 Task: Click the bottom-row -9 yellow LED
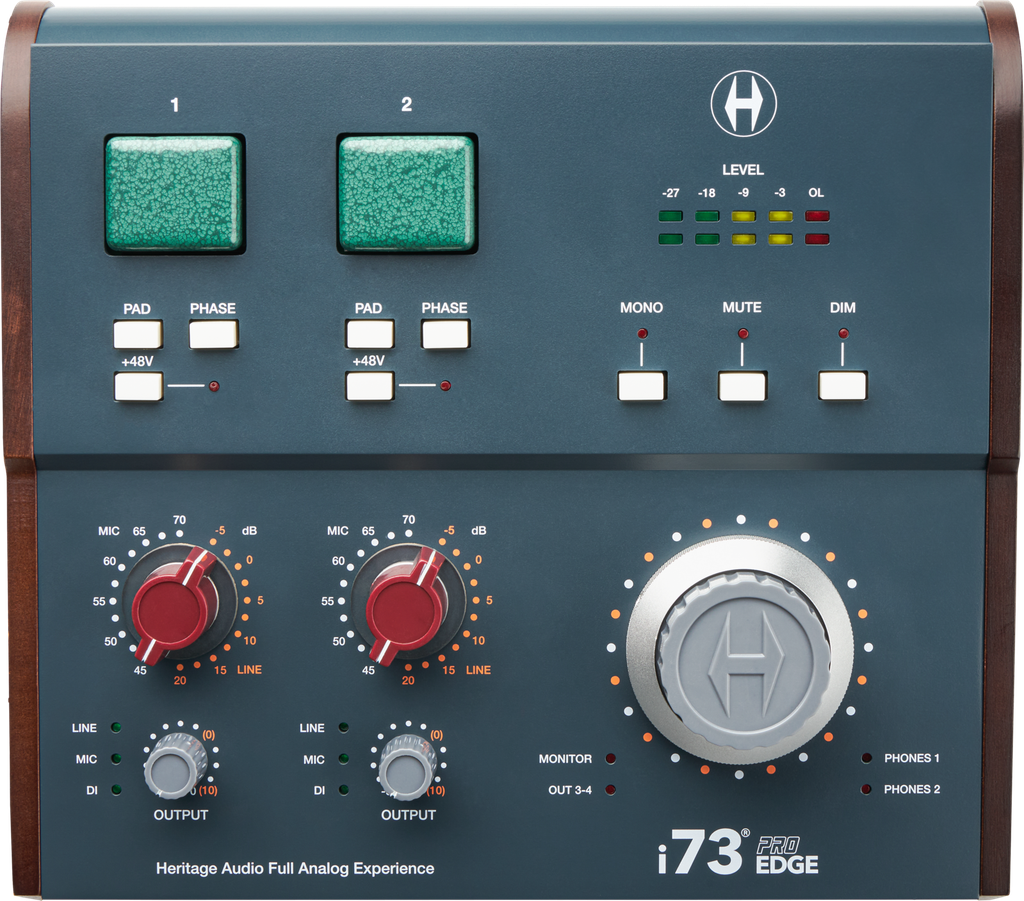(744, 239)
